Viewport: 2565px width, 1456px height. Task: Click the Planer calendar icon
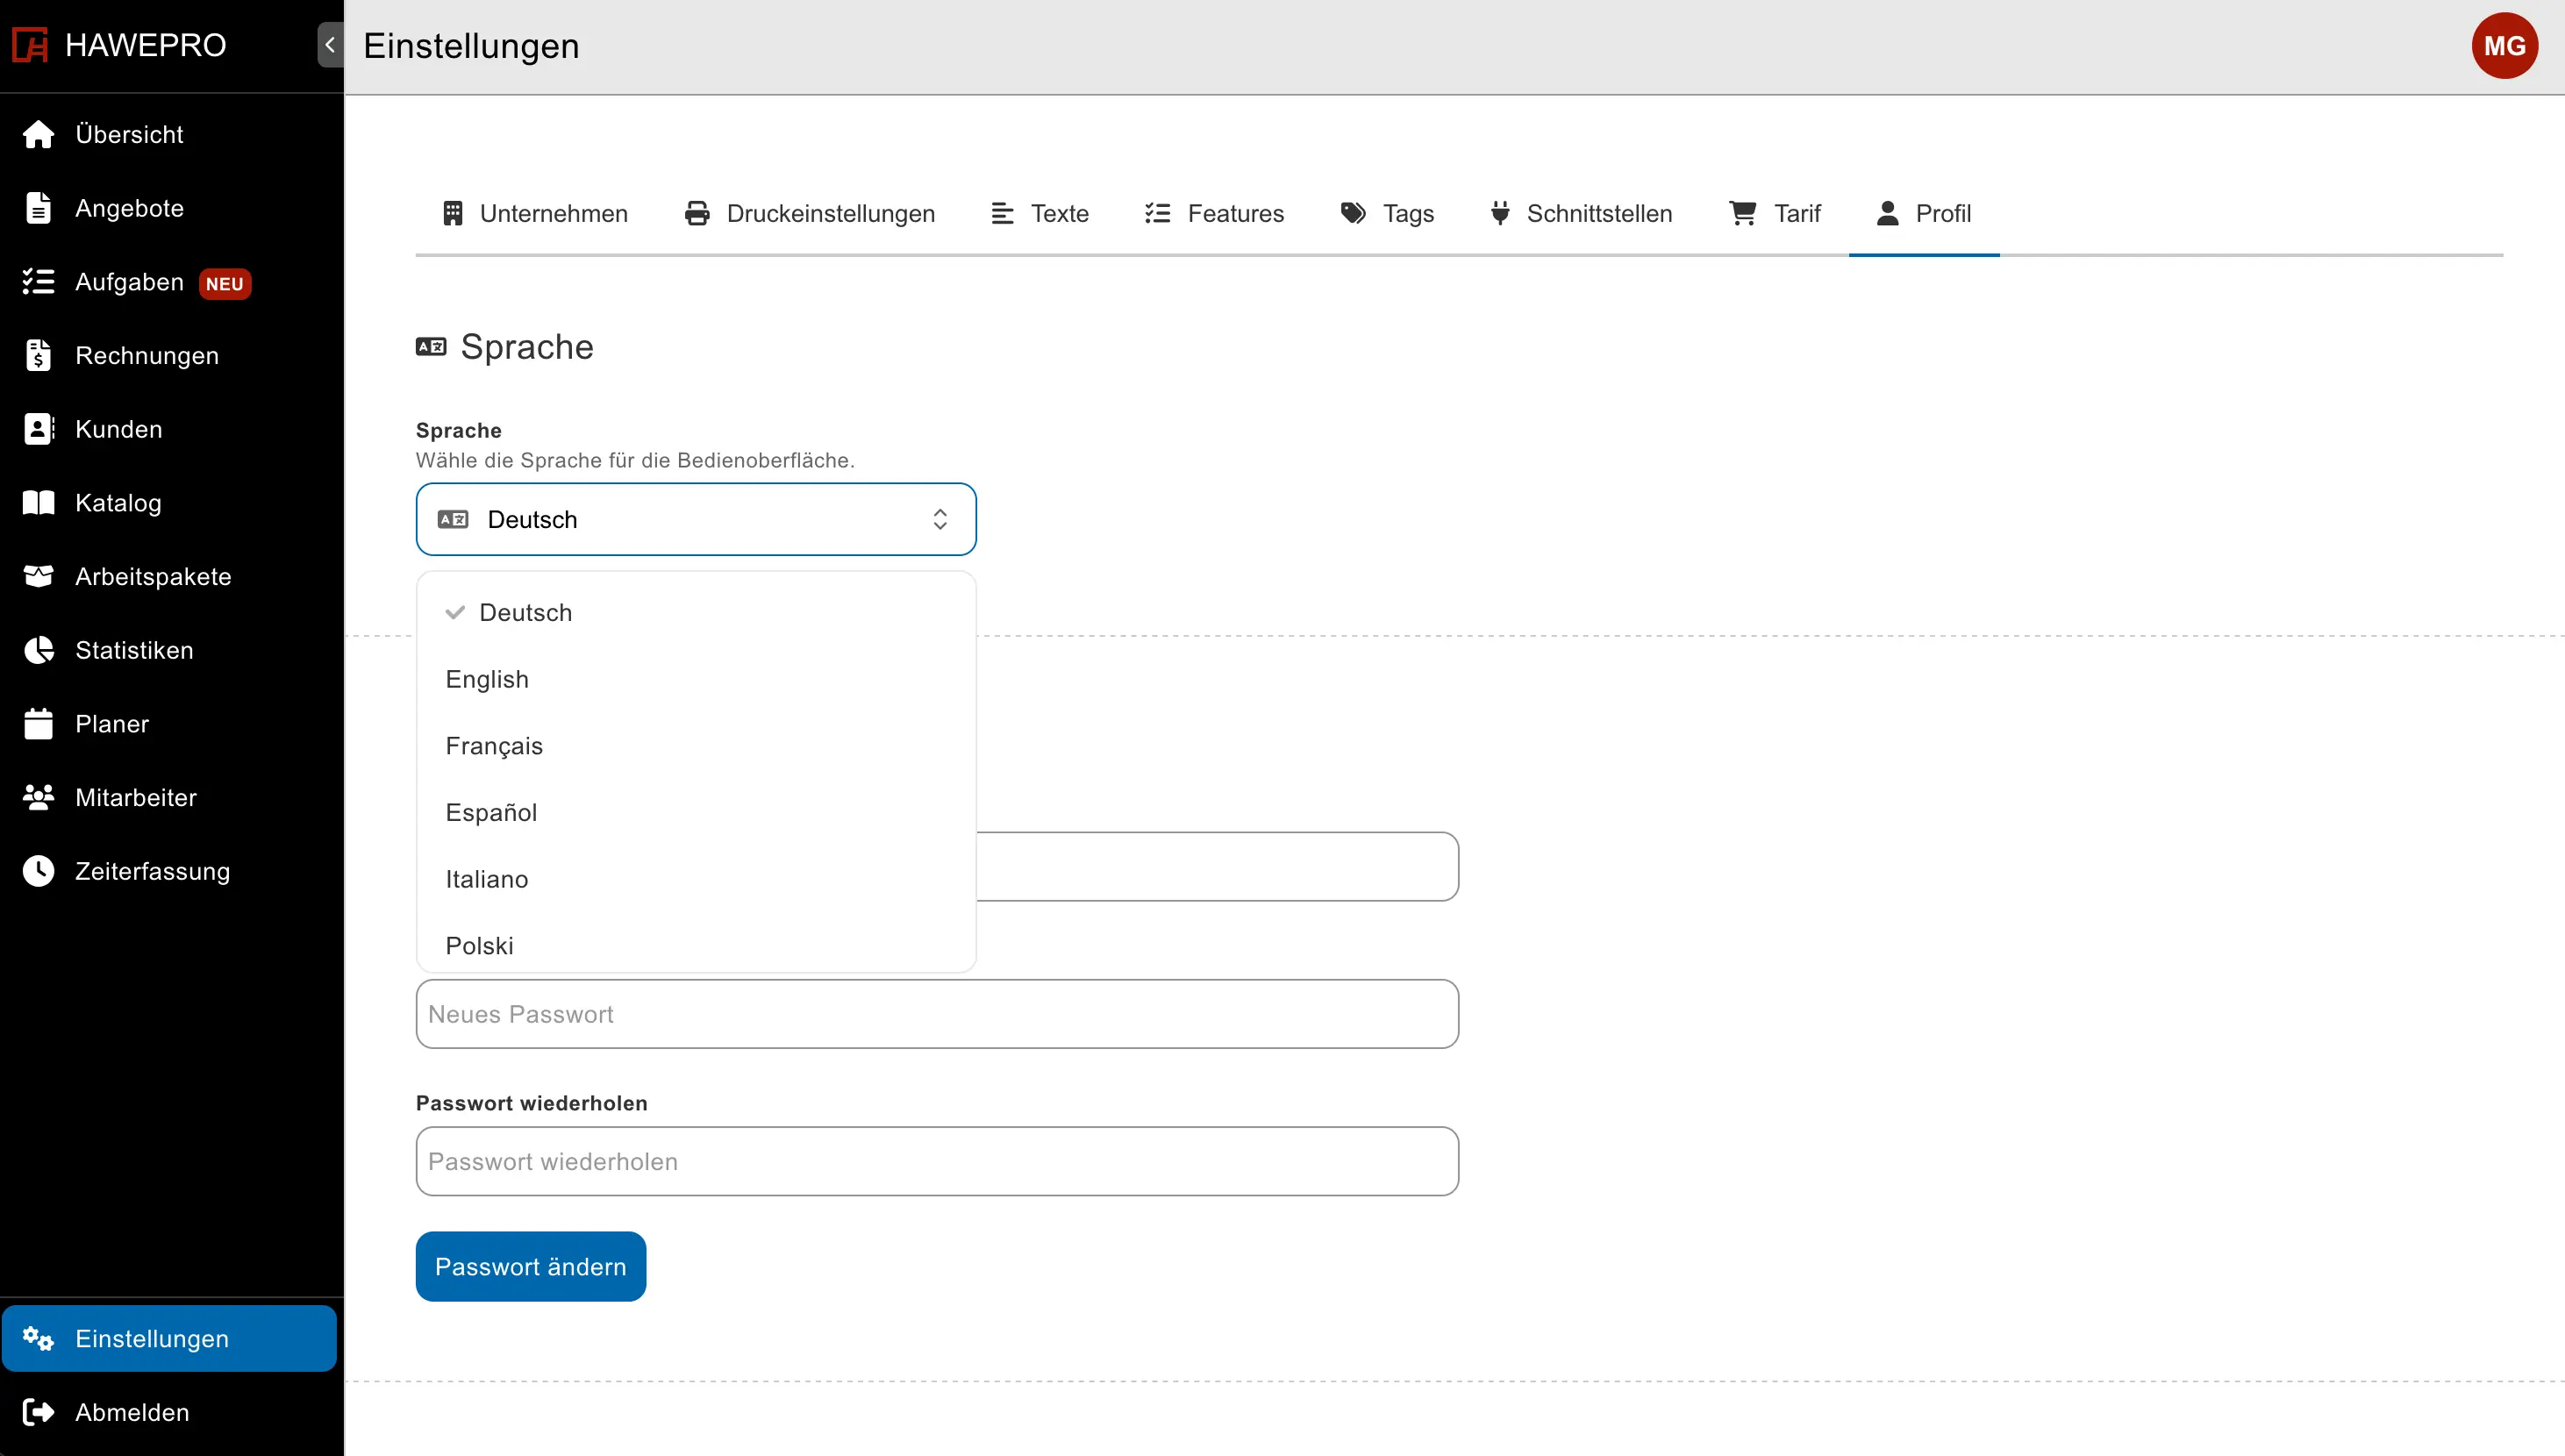pos(38,724)
